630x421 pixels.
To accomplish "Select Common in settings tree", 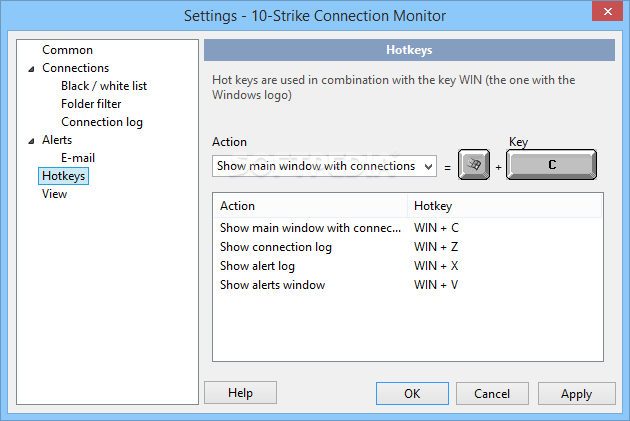I will 68,50.
